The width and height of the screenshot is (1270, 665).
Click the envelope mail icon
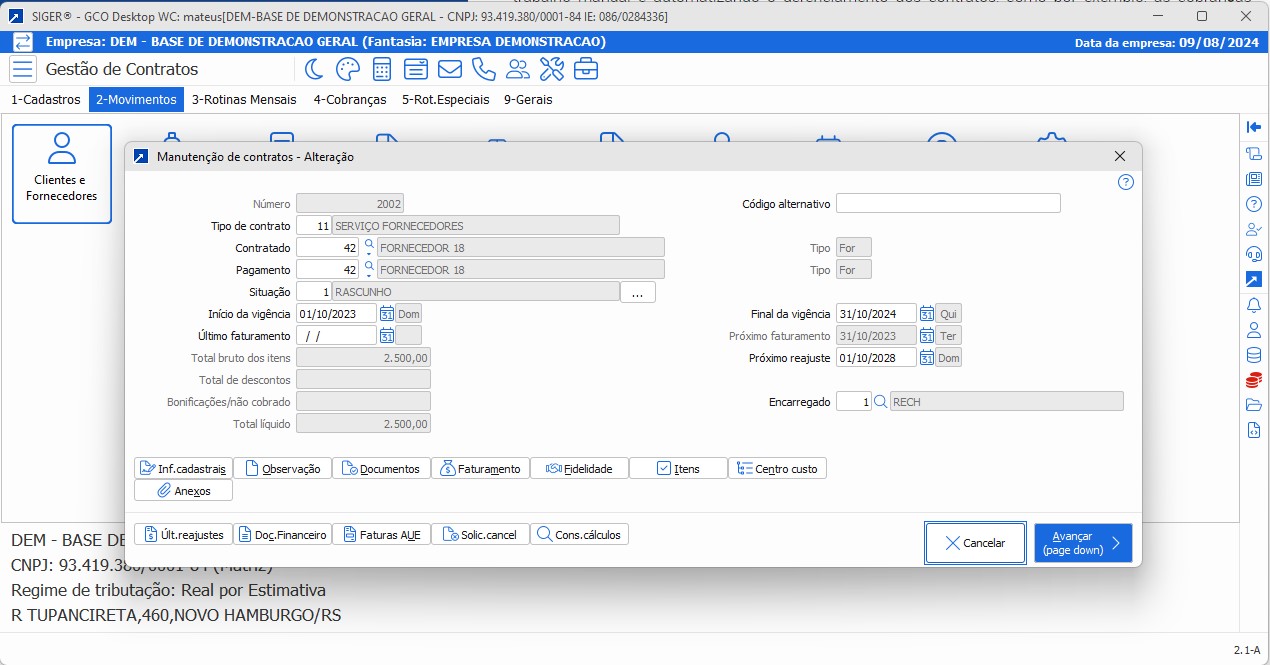450,69
